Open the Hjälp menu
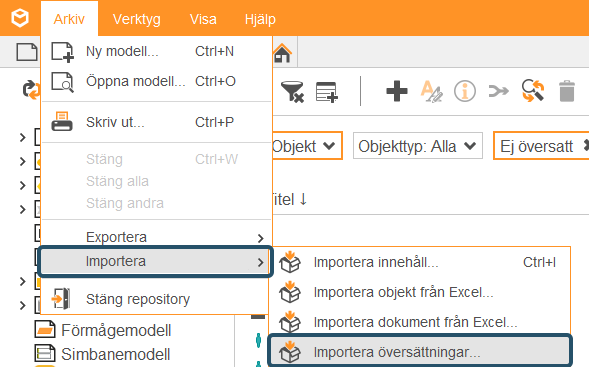 pyautogui.click(x=260, y=19)
